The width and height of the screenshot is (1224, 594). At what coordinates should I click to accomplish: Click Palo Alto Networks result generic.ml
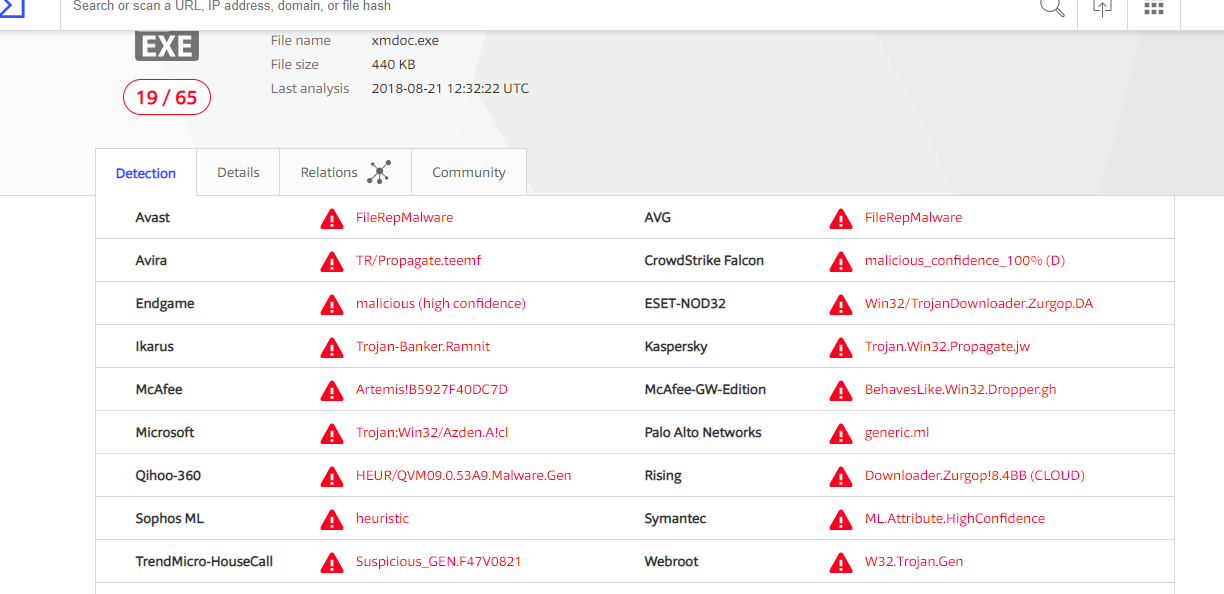pos(897,433)
